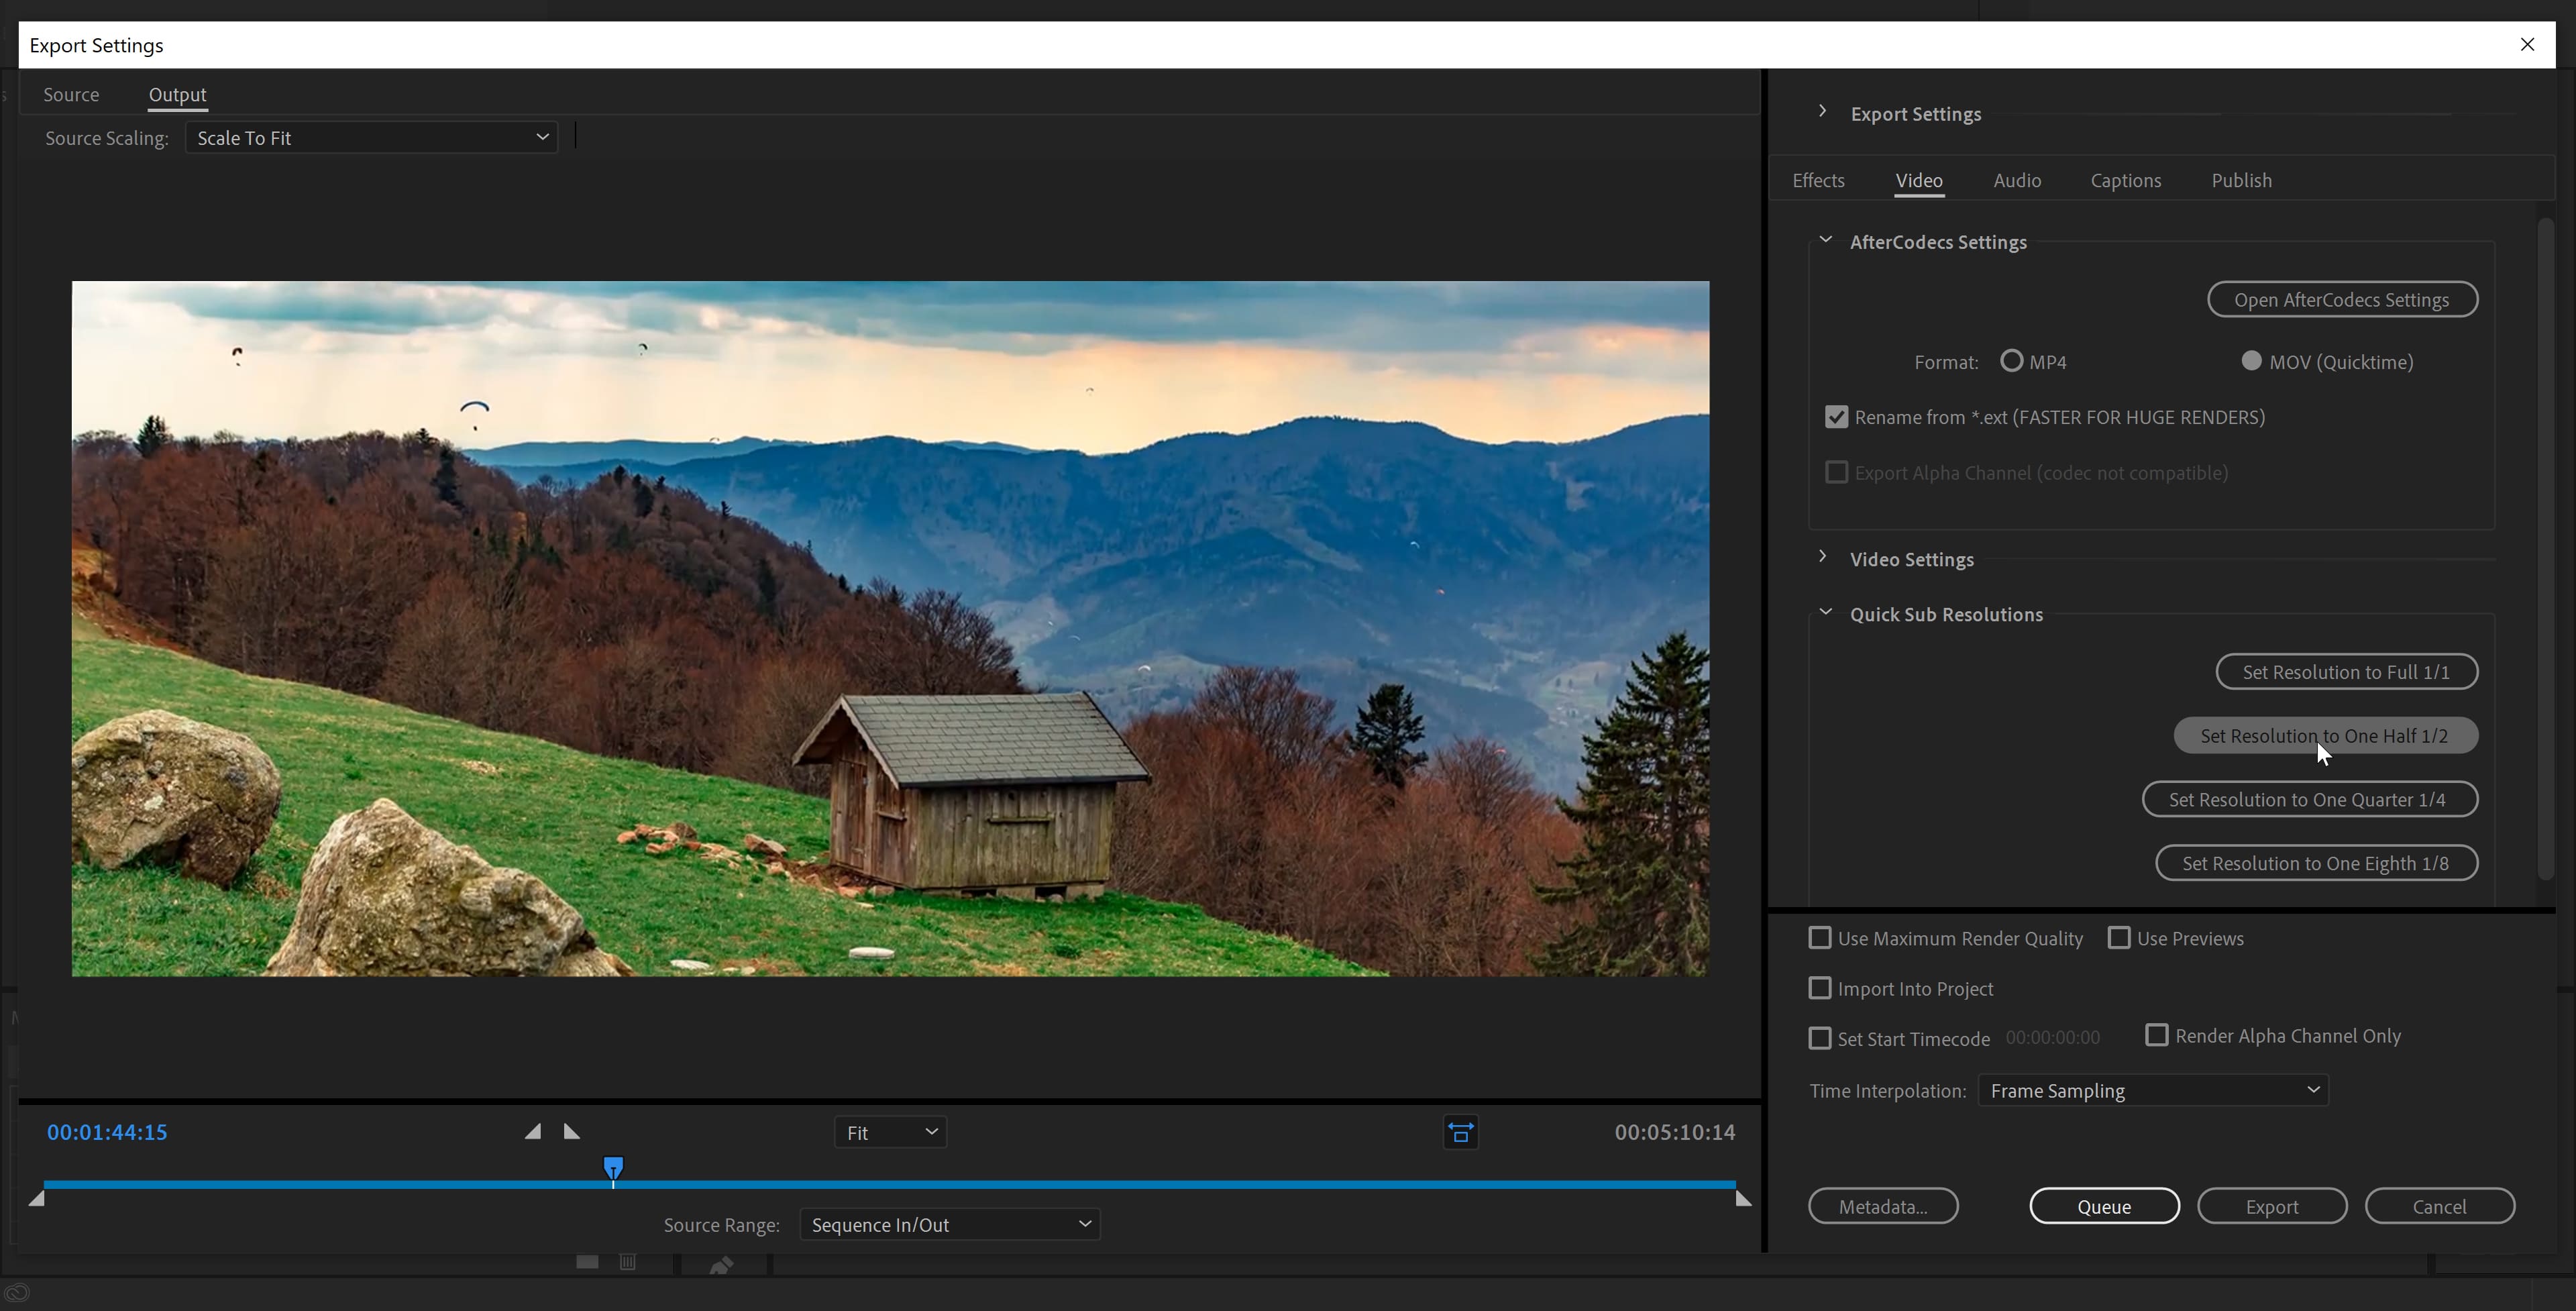
Task: Click the Set Out Point triangle icon
Action: 571,1131
